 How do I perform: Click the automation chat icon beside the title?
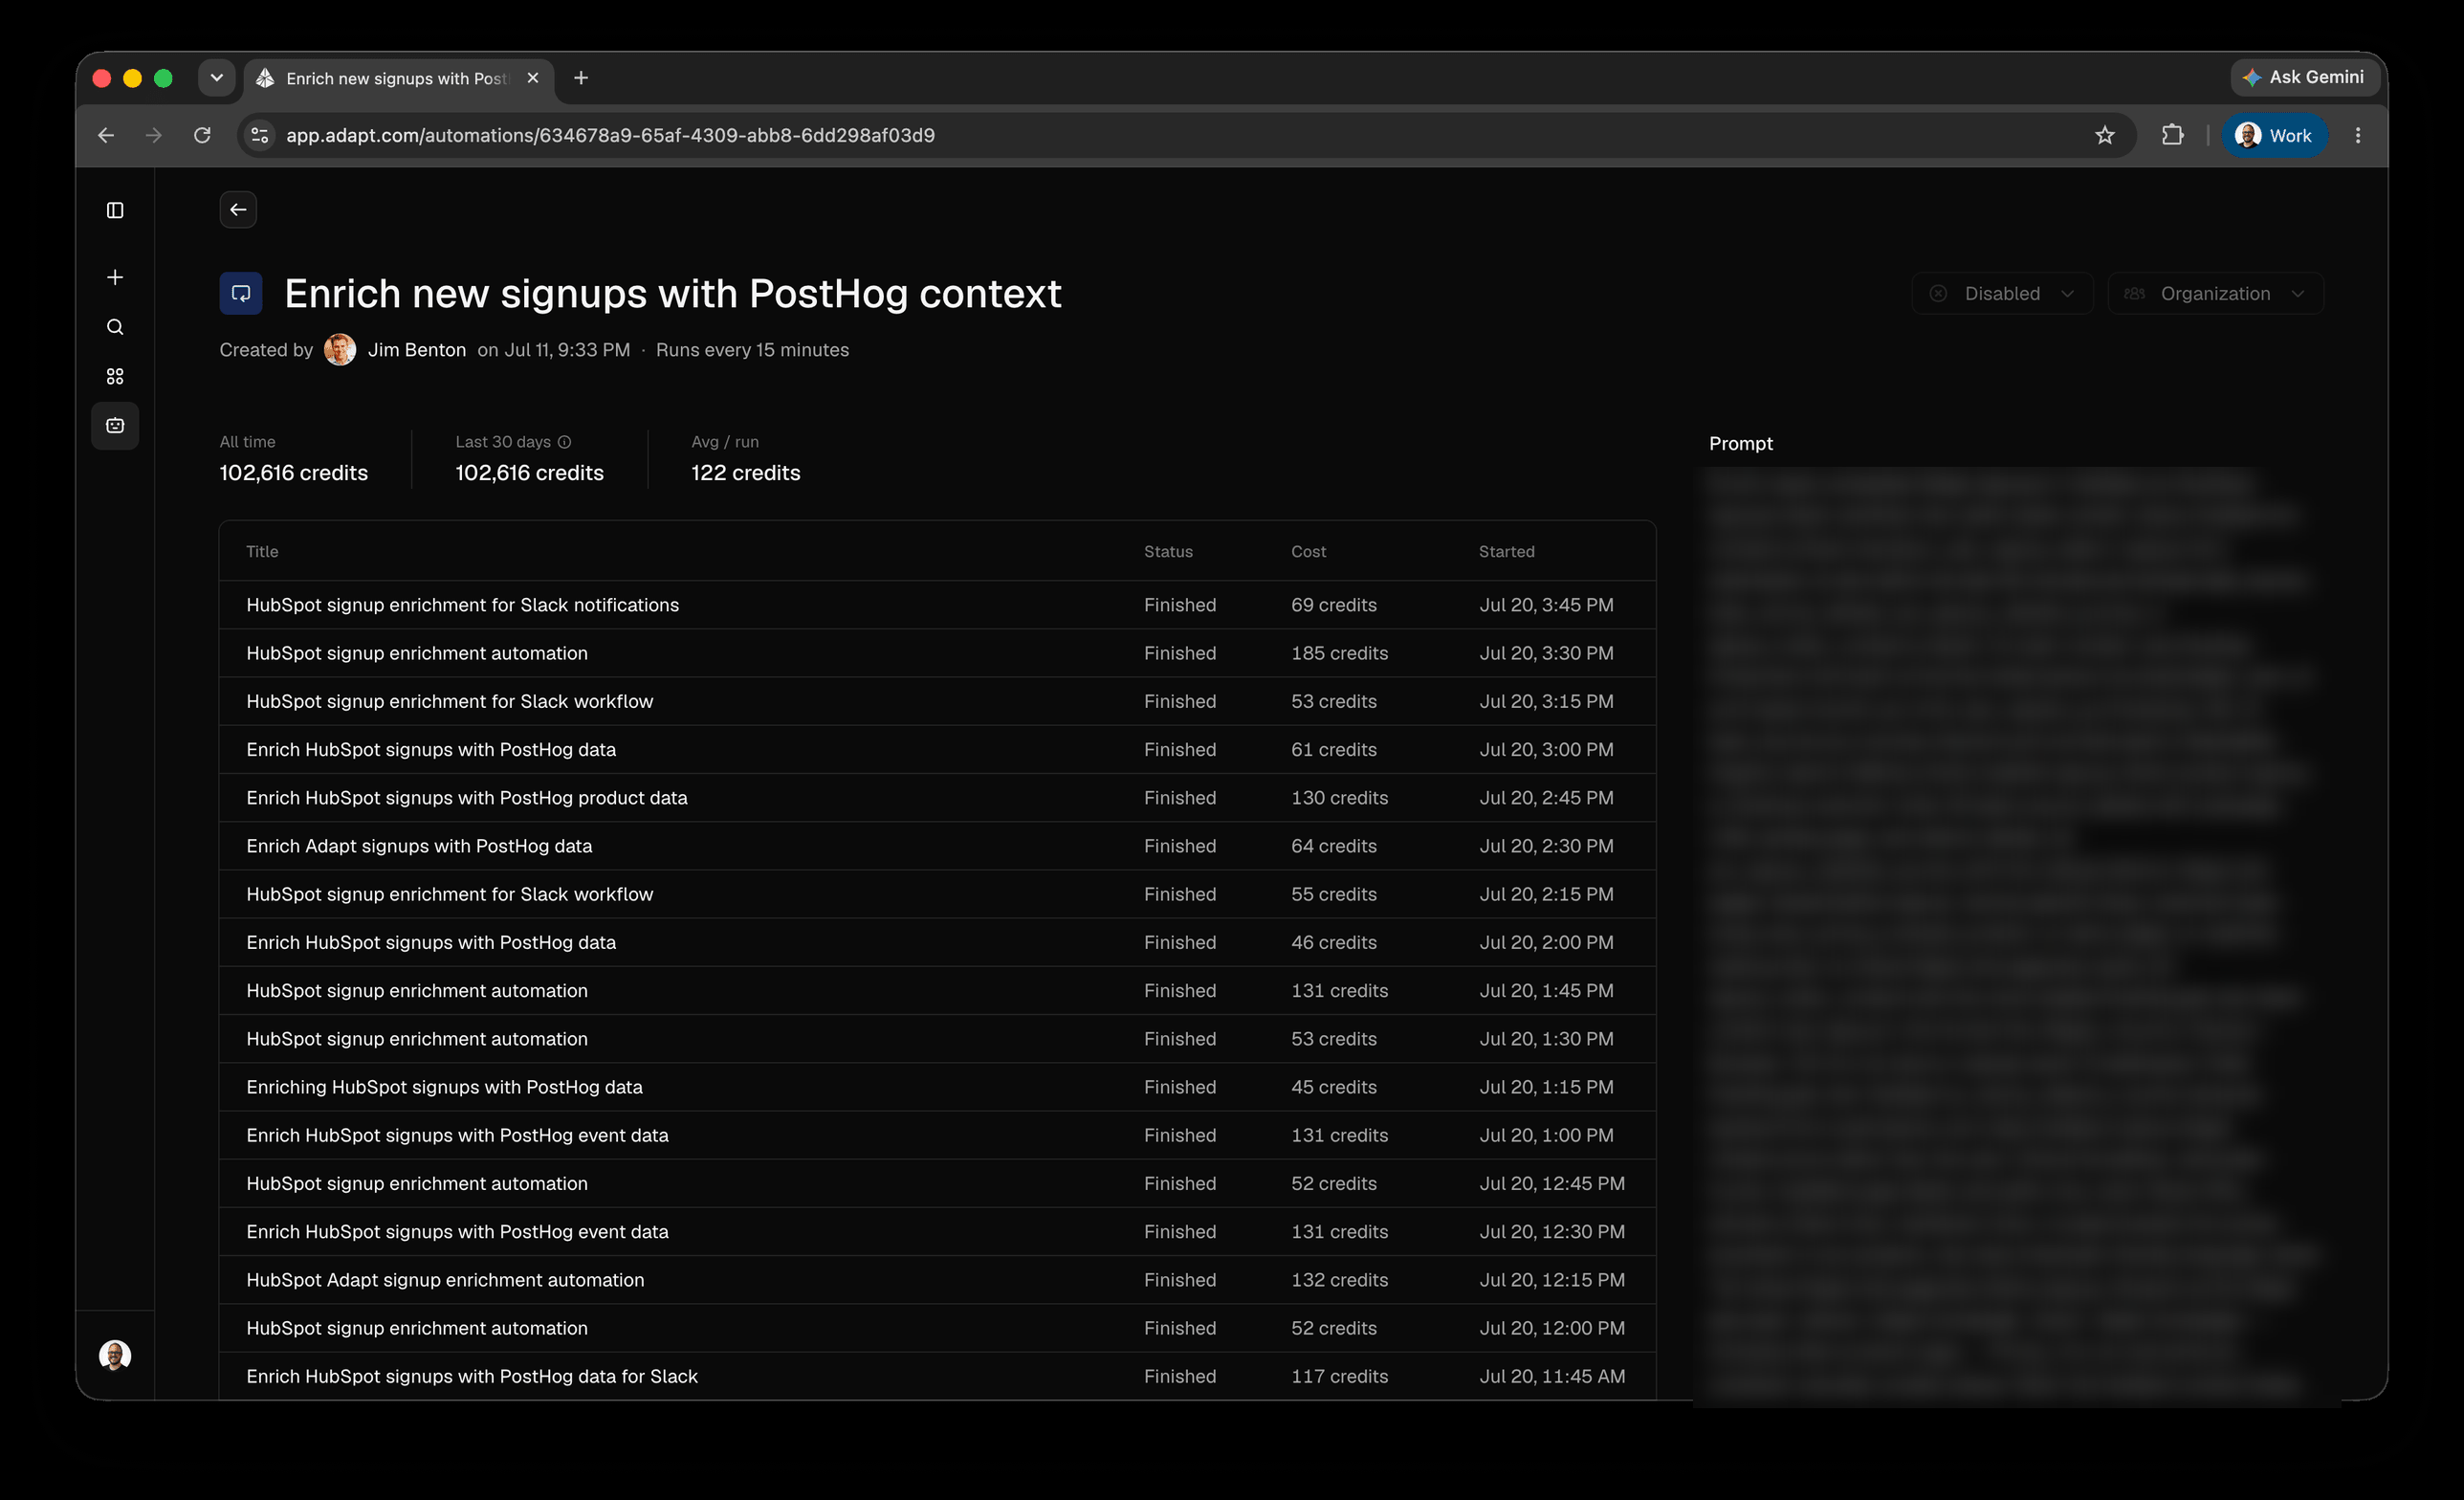pos(241,294)
